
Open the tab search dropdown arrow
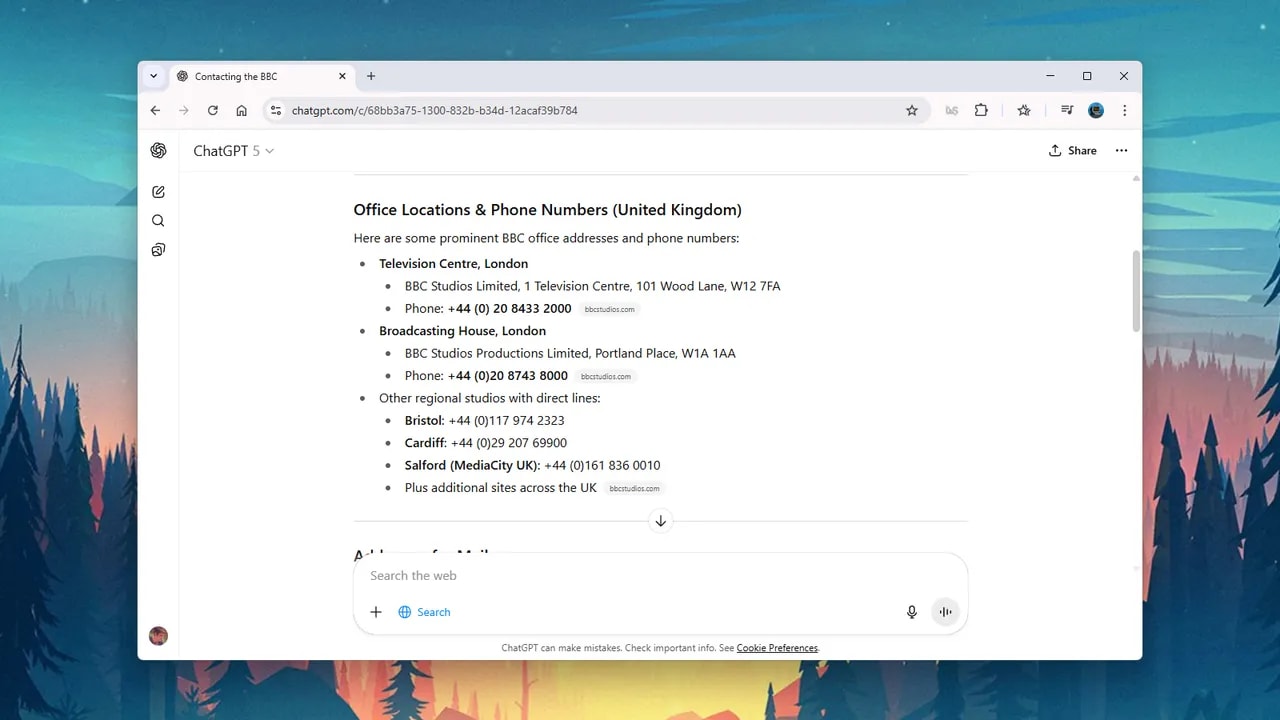tap(154, 76)
